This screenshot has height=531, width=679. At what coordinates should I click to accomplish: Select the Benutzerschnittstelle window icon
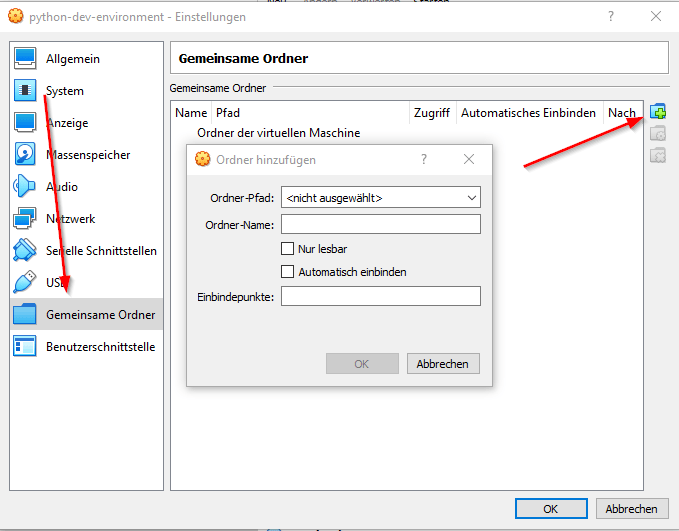[x=25, y=346]
